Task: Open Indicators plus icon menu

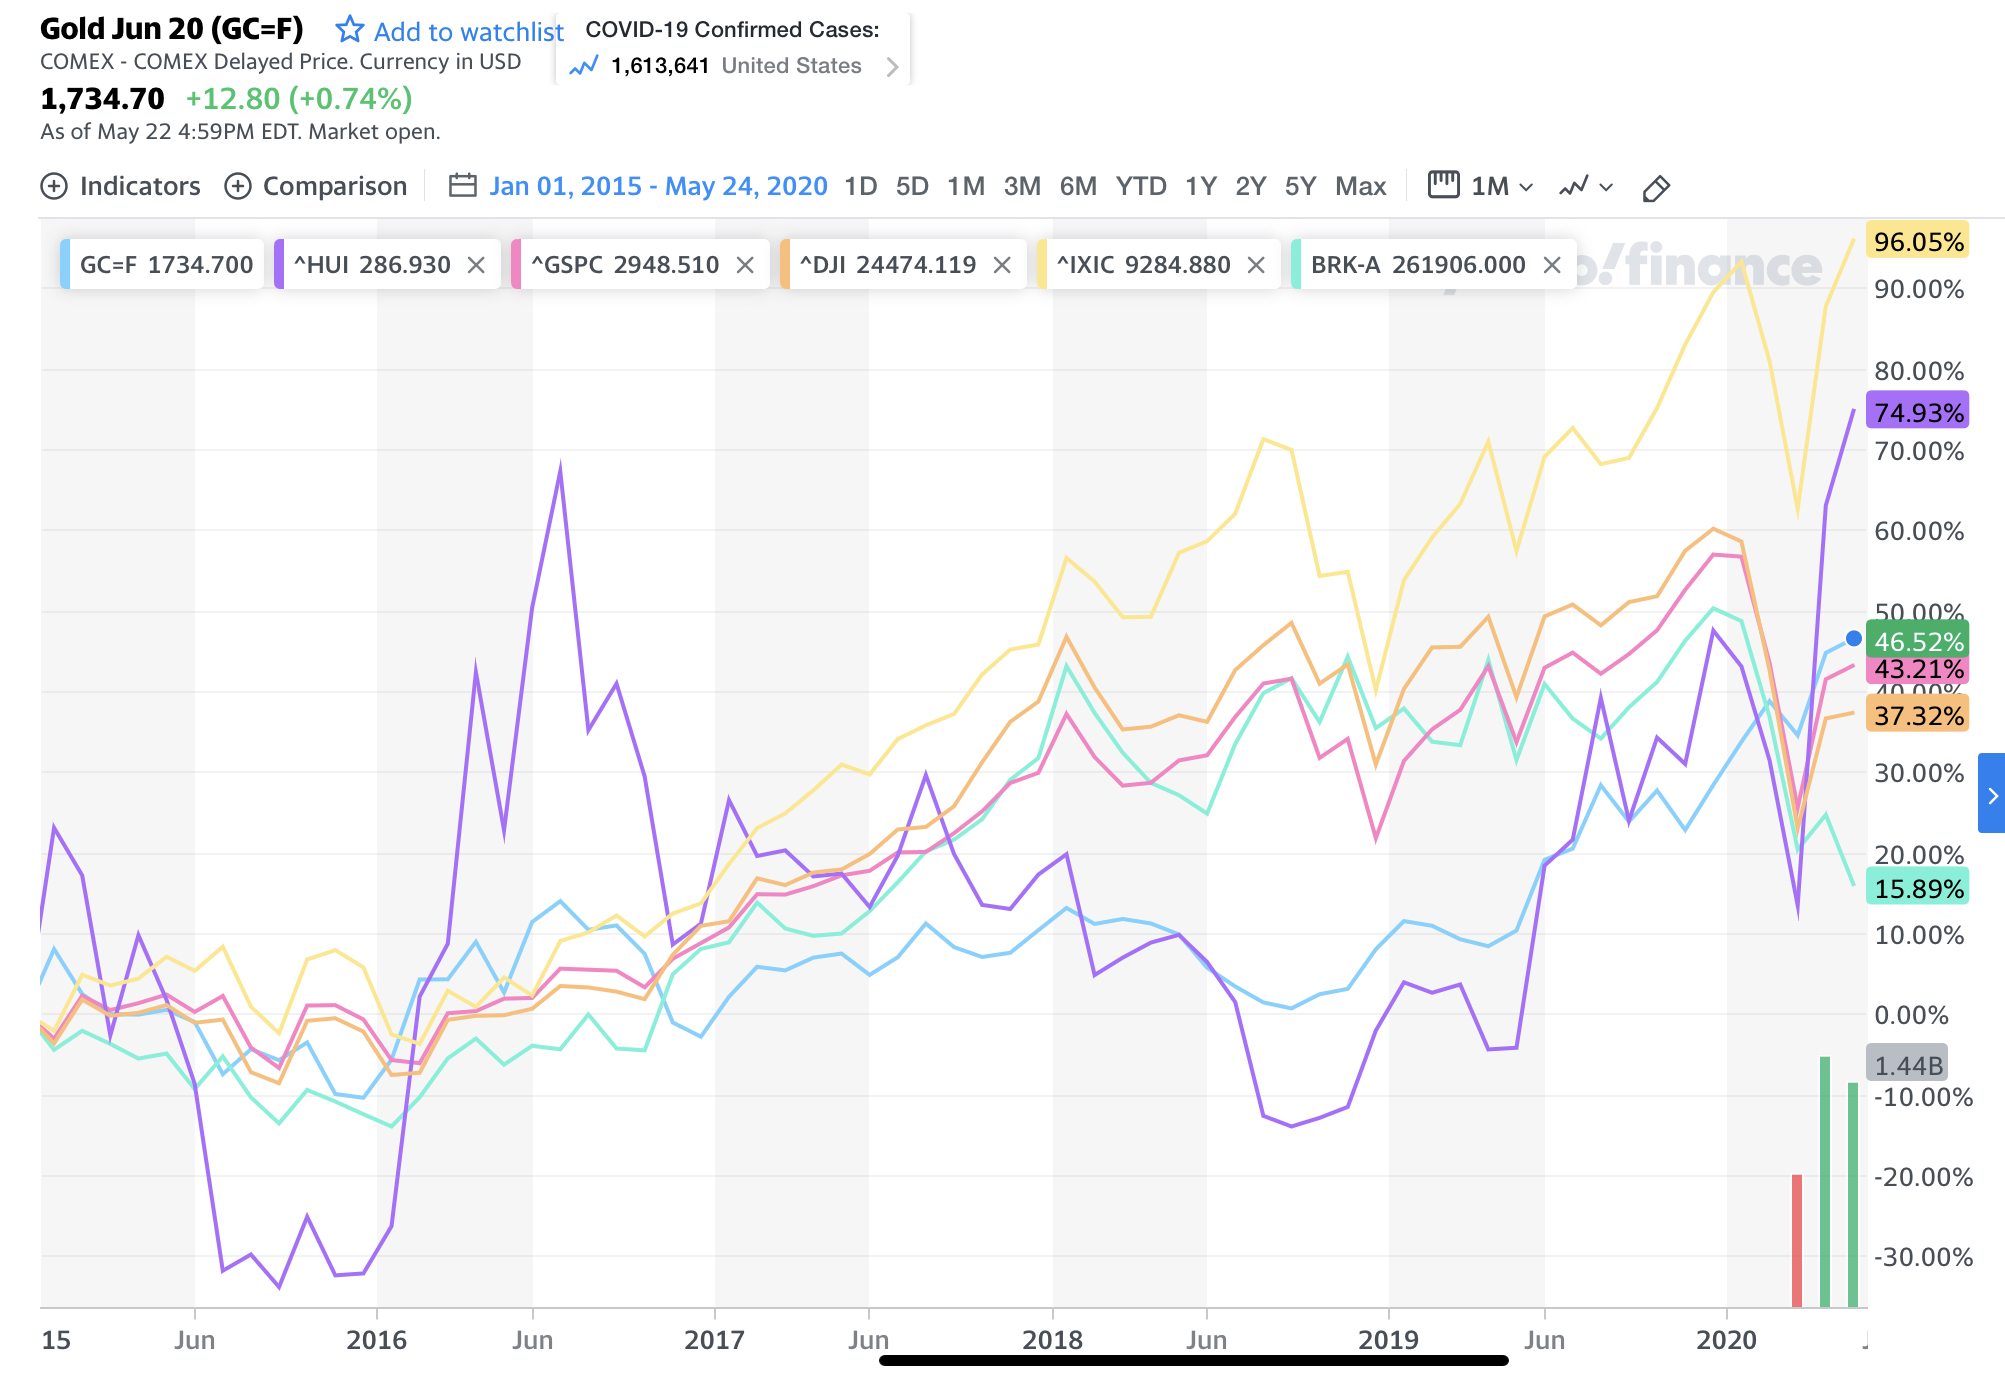Action: click(54, 187)
